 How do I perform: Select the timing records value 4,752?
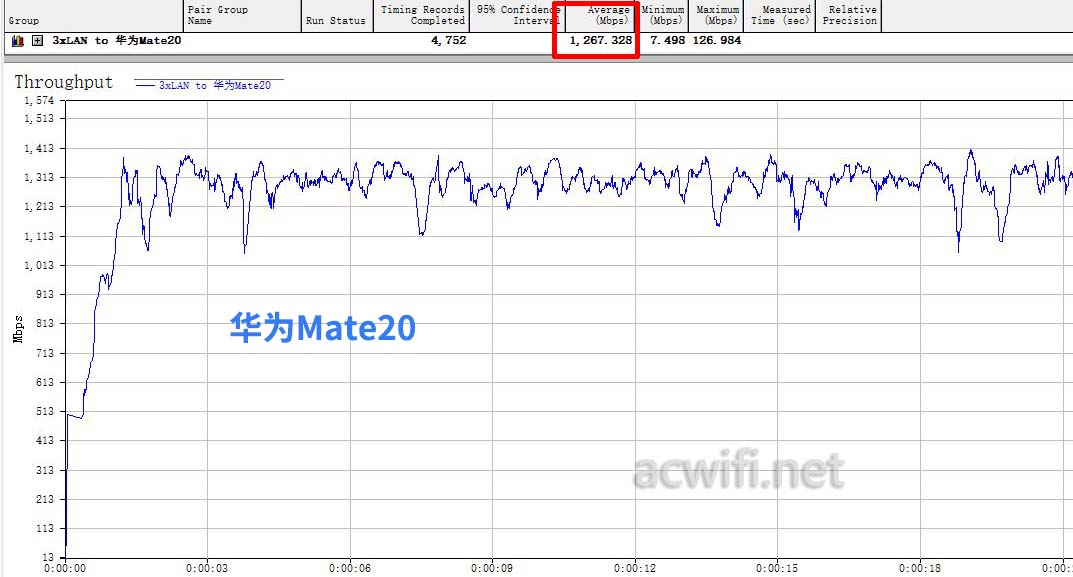click(449, 40)
